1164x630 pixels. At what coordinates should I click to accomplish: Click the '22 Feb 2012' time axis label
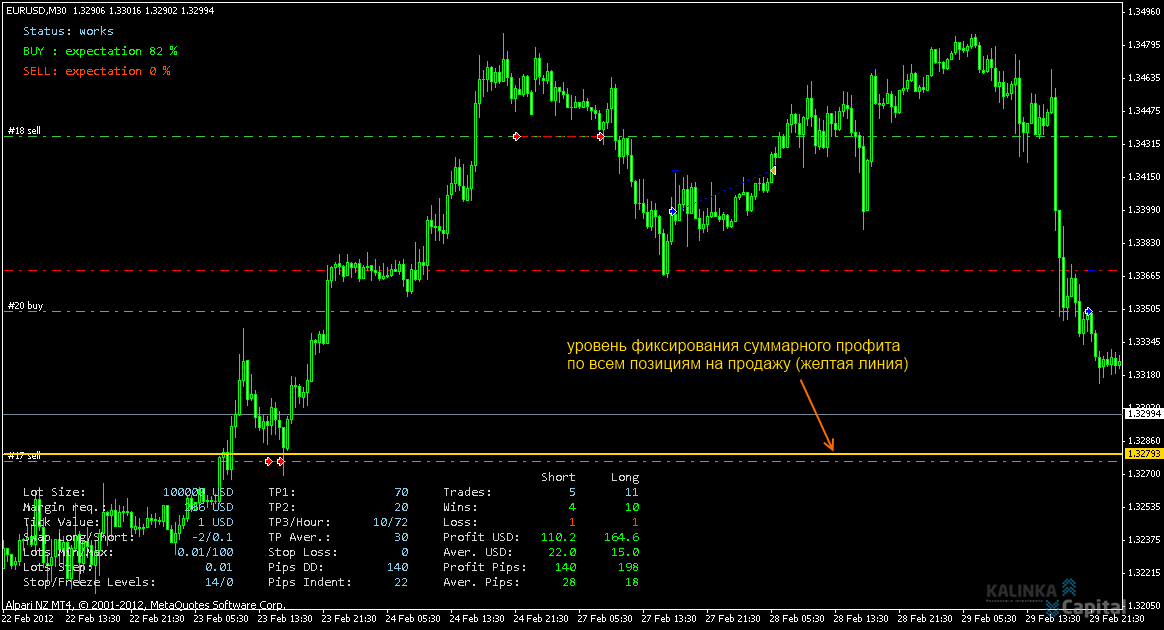coord(28,619)
